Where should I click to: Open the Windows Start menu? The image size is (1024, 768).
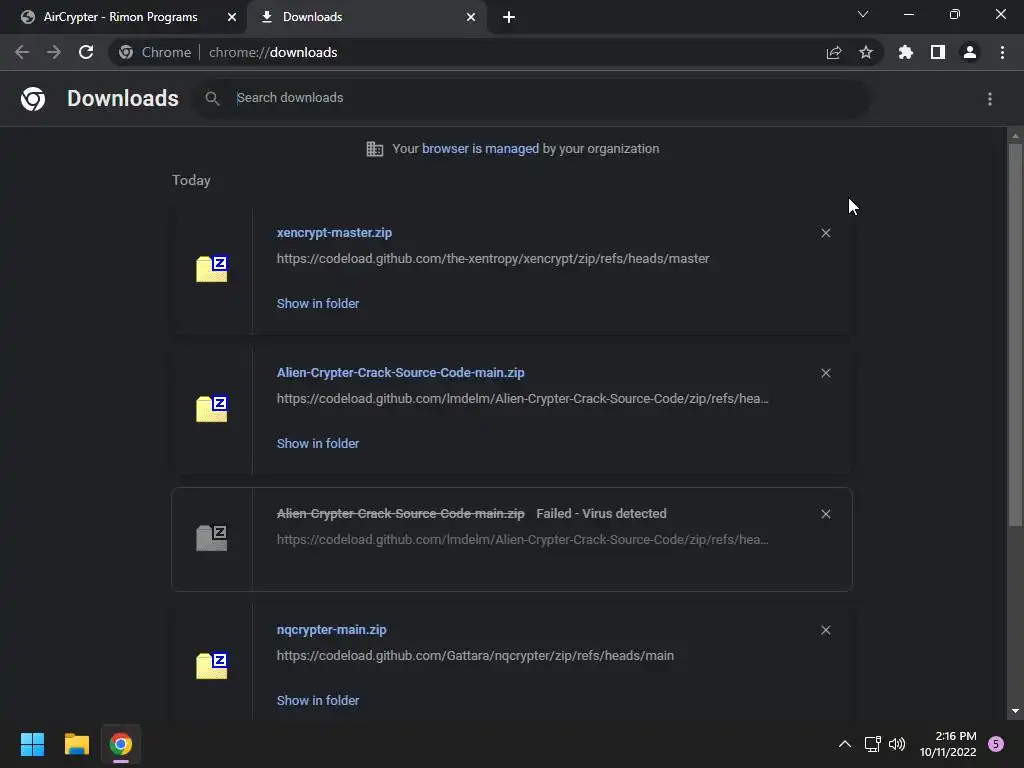tap(32, 744)
